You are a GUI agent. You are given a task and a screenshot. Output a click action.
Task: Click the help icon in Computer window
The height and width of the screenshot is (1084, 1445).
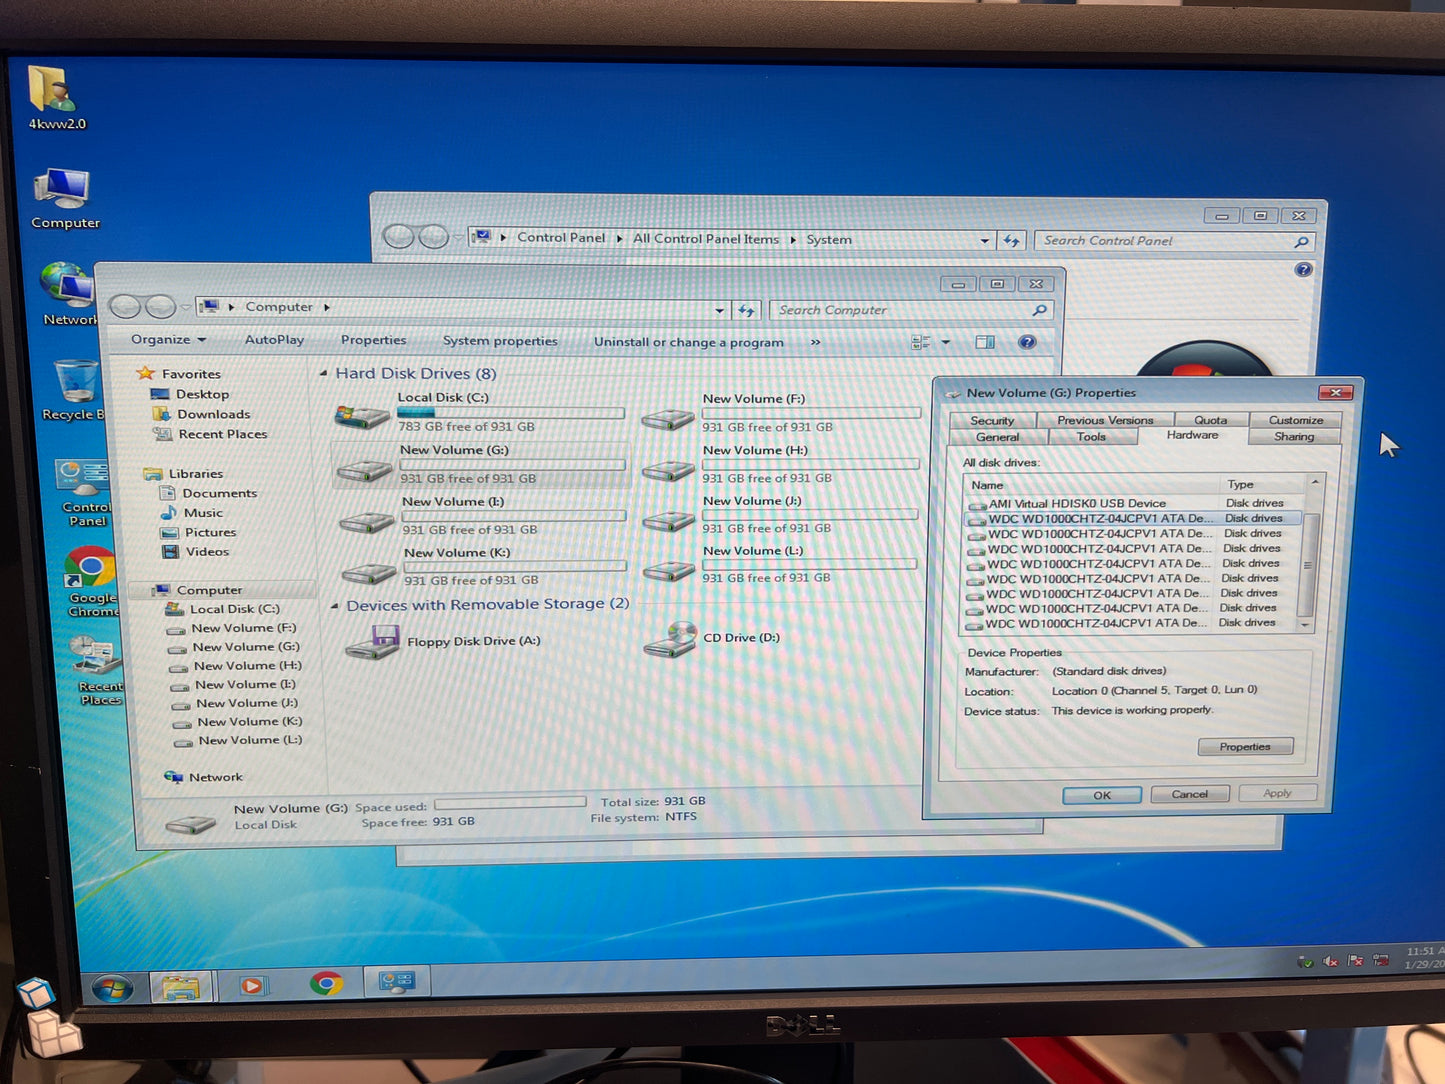pyautogui.click(x=1026, y=342)
